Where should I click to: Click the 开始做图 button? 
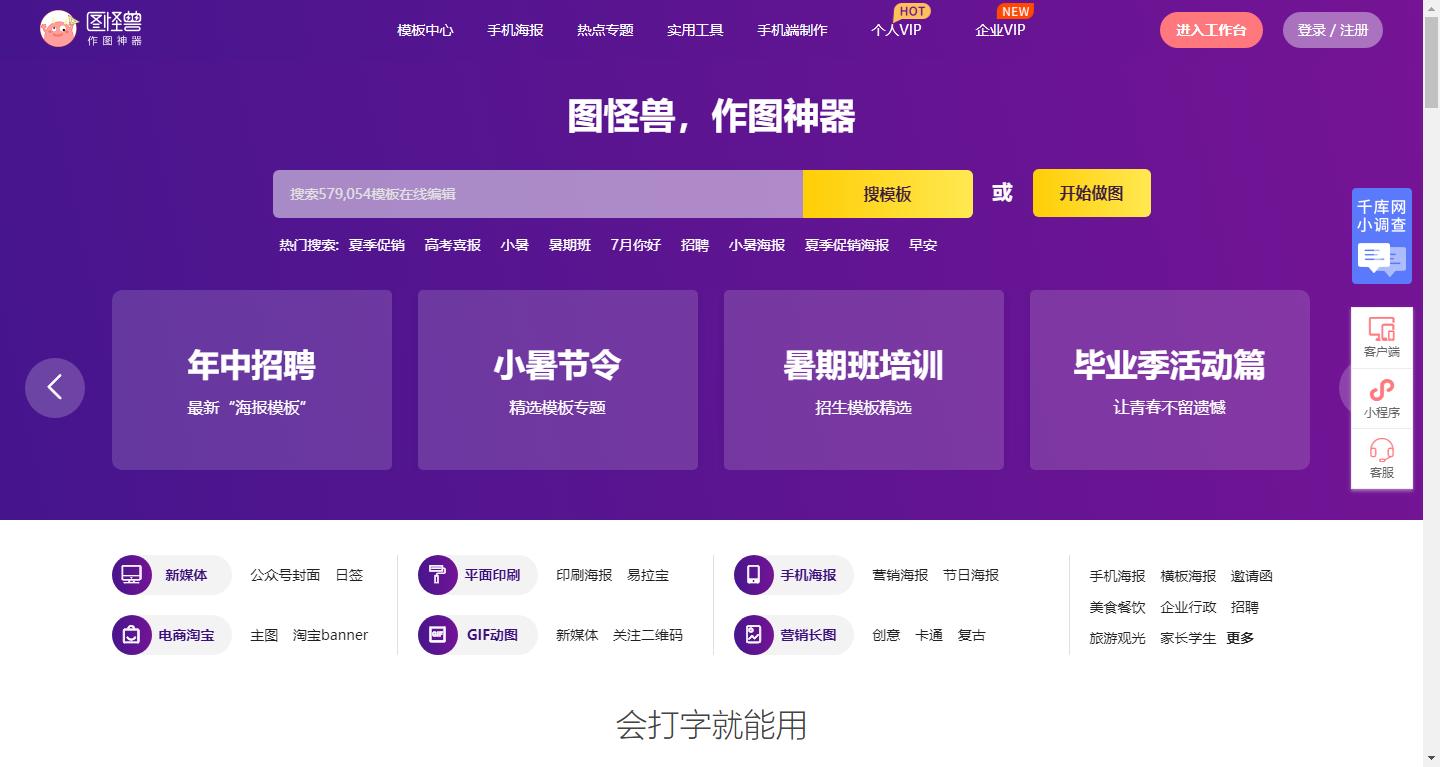coord(1091,193)
